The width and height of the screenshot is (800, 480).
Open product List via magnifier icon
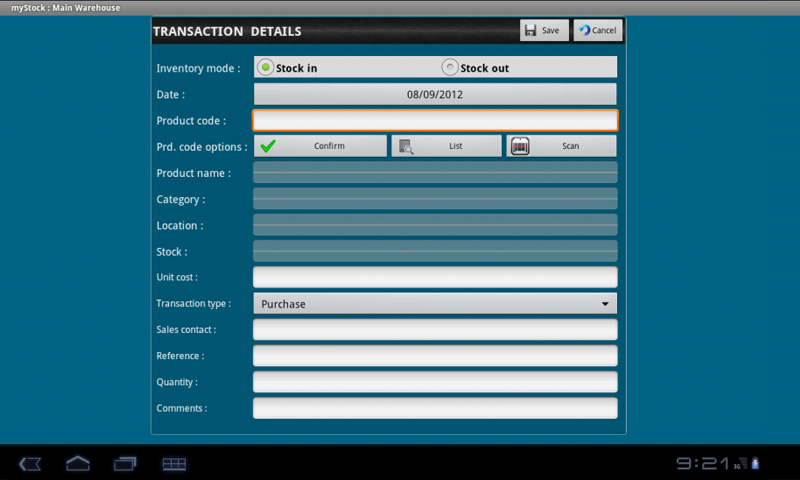pyautogui.click(x=406, y=146)
